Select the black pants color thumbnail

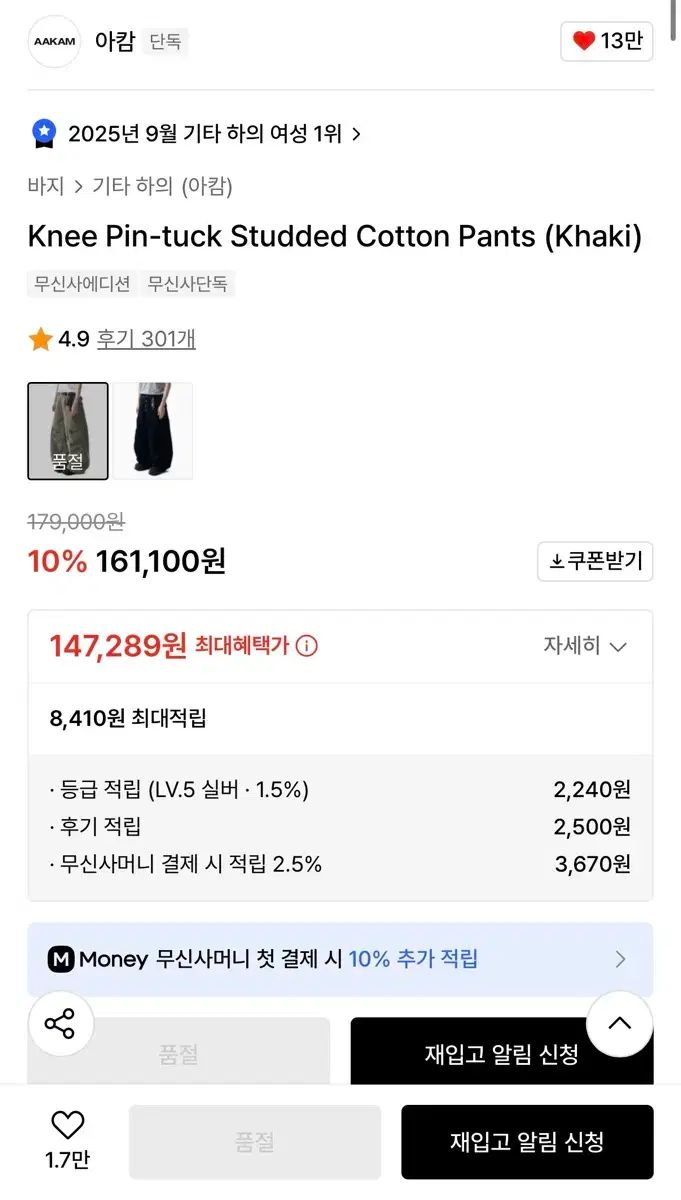[153, 431]
